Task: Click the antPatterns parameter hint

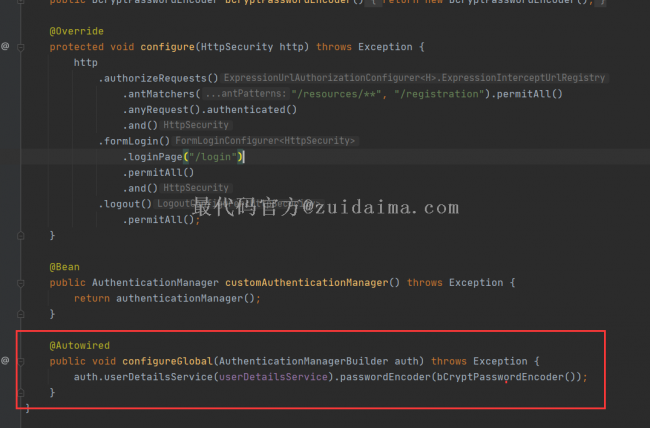Action: (x=245, y=94)
